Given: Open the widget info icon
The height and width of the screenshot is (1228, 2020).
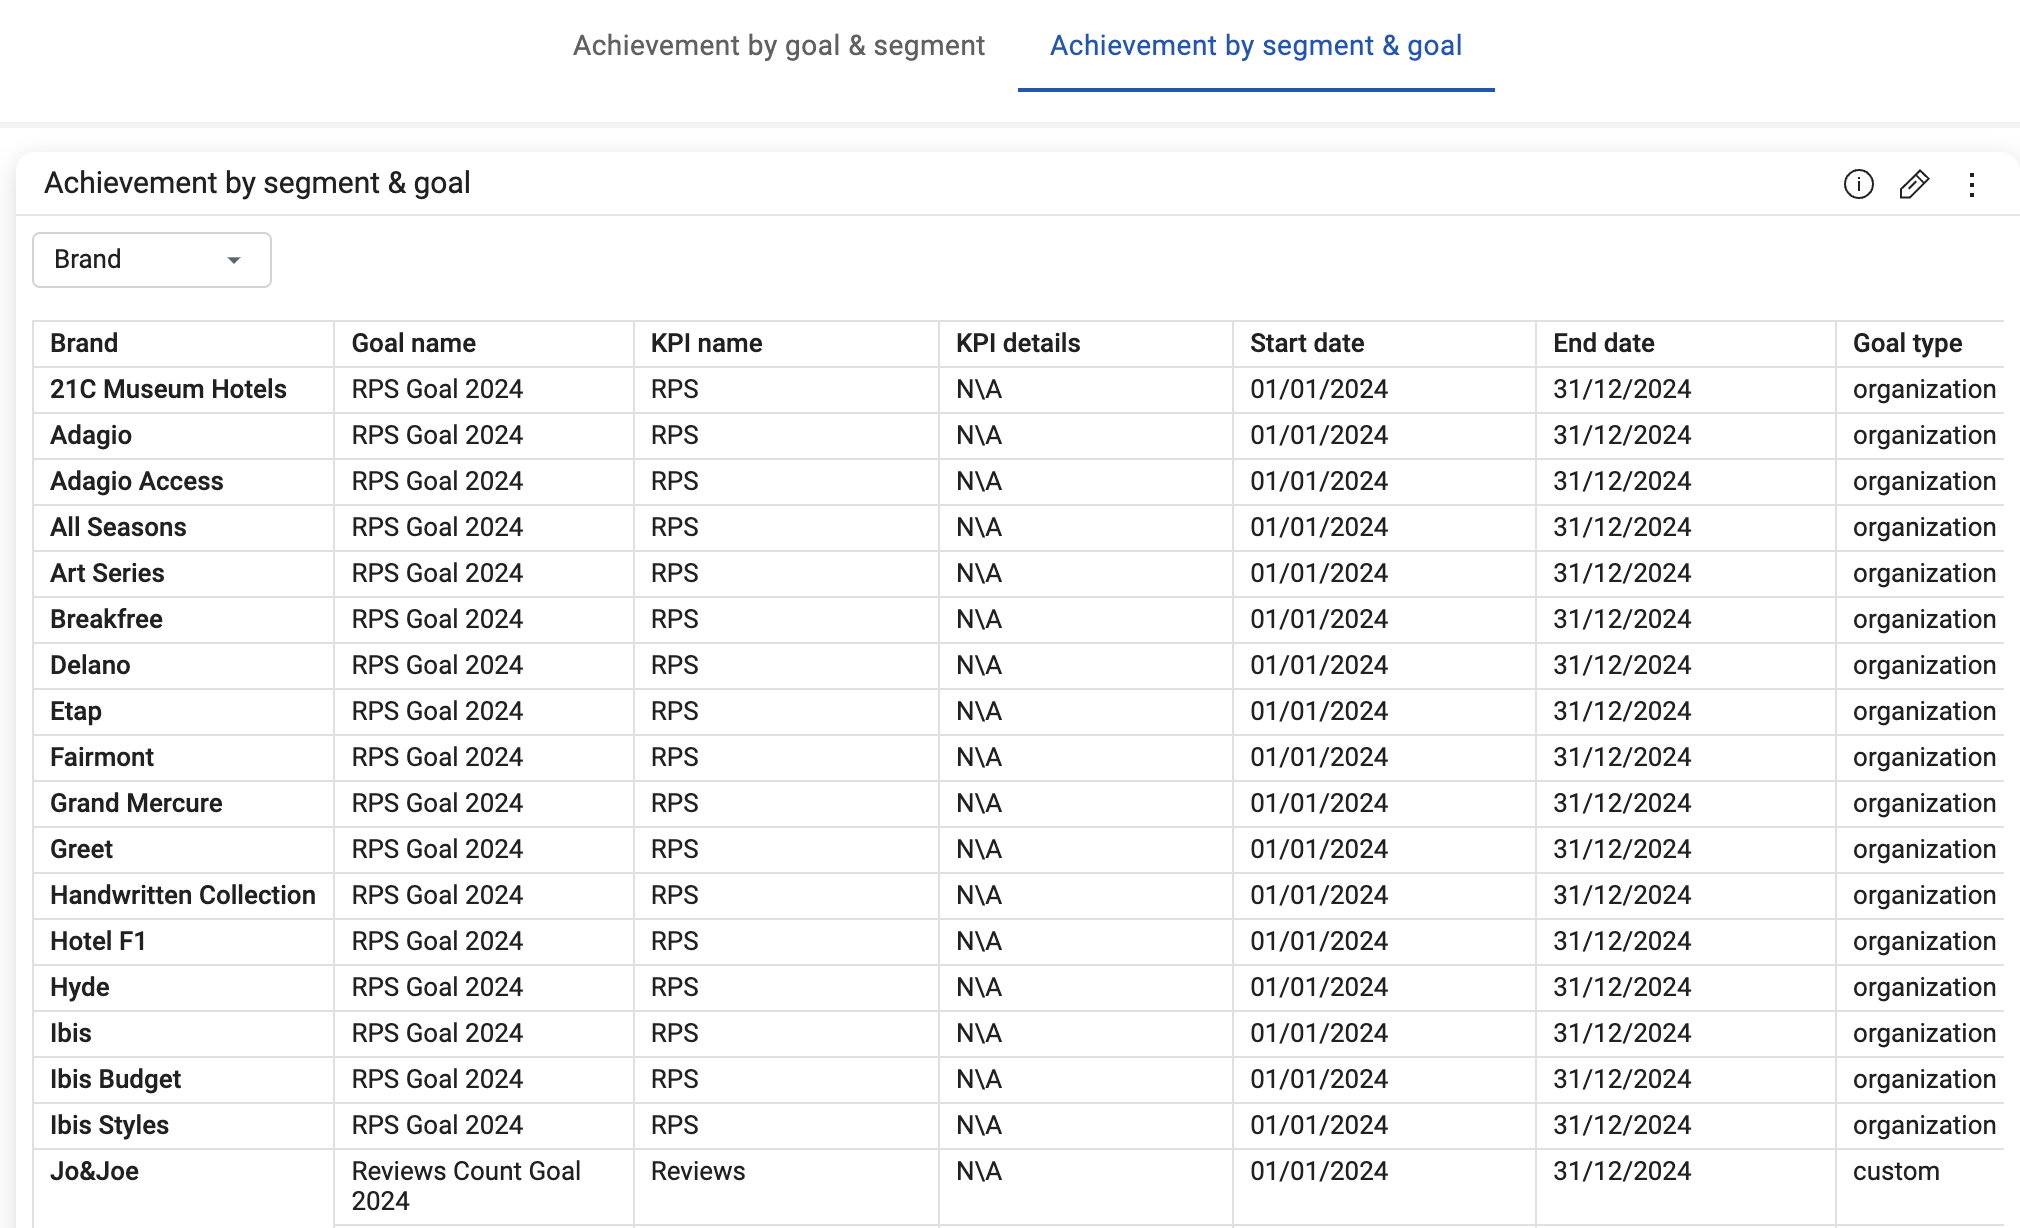Looking at the screenshot, I should coord(1858,184).
